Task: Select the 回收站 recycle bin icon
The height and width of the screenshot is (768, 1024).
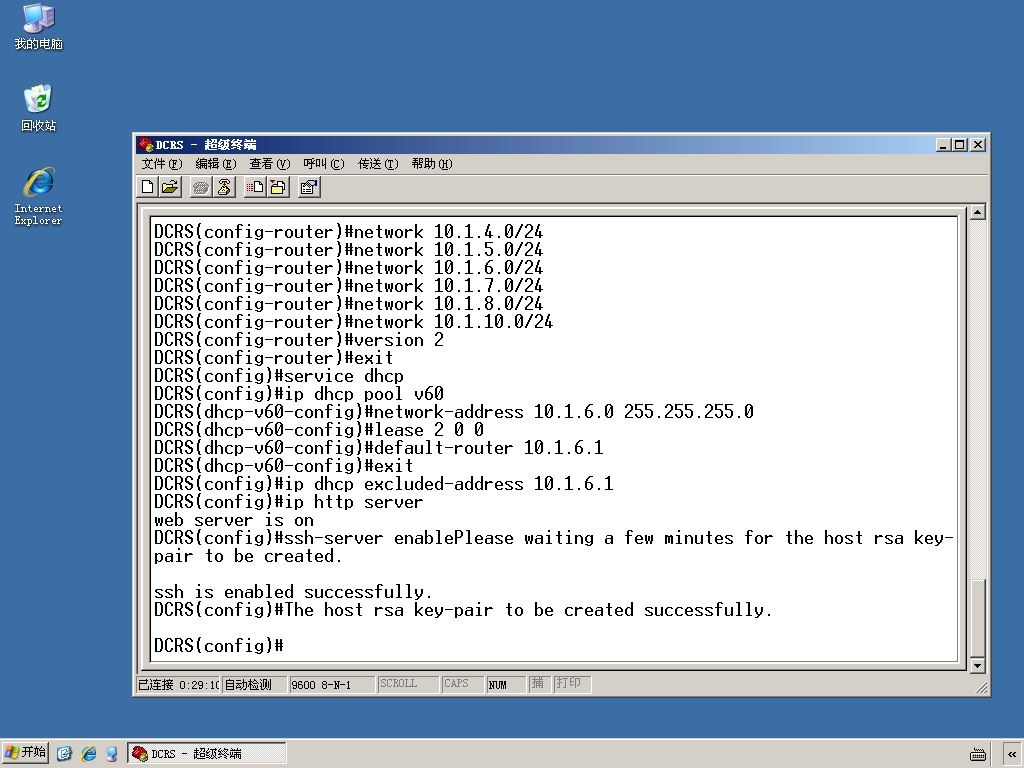Action: pos(38,108)
